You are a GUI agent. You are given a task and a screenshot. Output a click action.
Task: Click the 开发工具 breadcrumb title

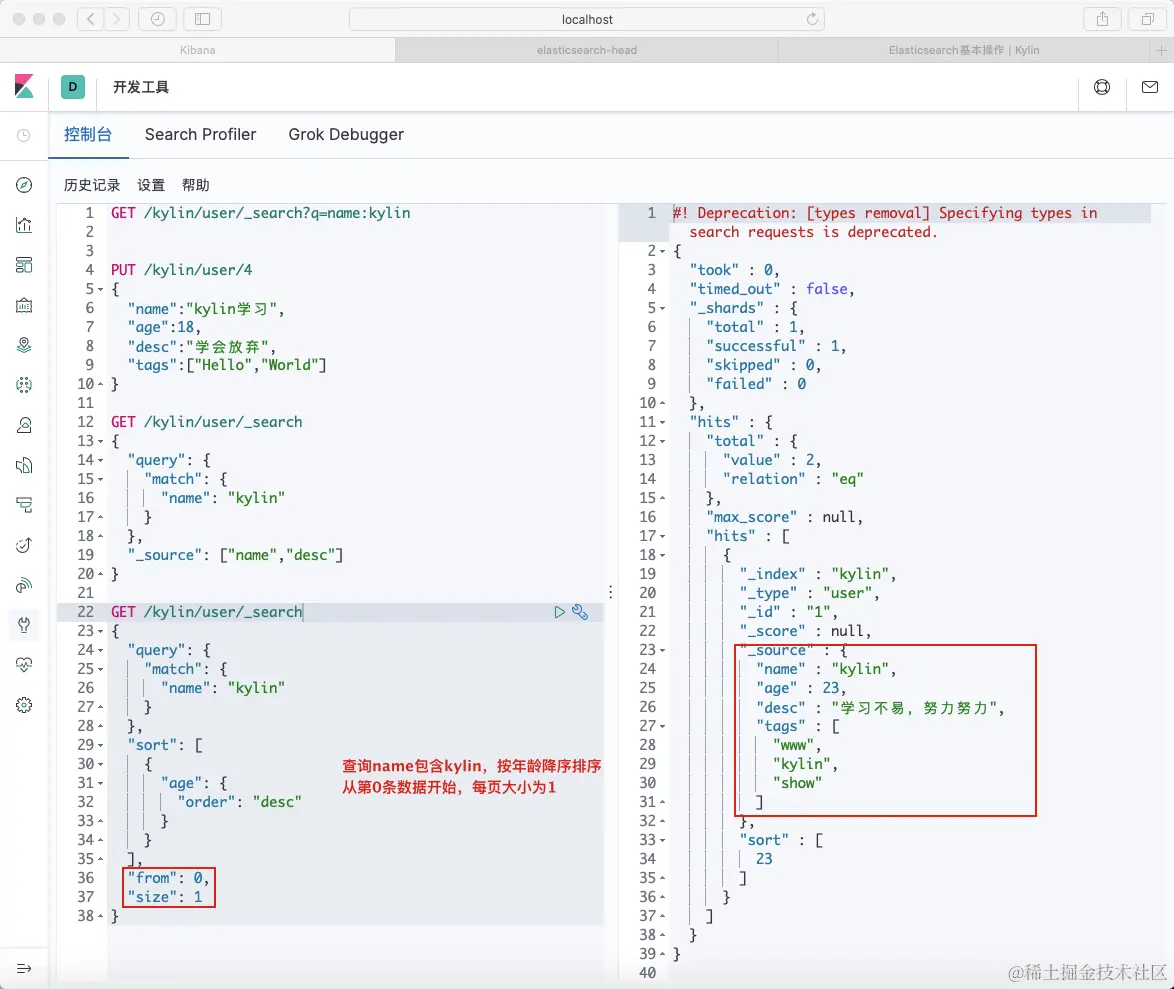coord(141,87)
